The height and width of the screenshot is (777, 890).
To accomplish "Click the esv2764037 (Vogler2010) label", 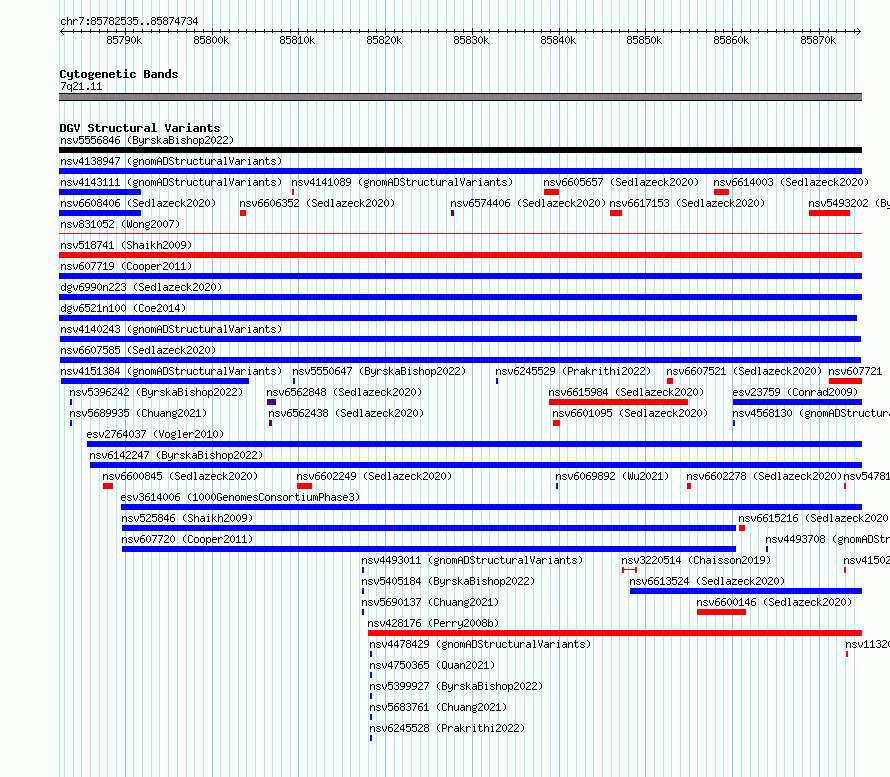I will point(155,434).
